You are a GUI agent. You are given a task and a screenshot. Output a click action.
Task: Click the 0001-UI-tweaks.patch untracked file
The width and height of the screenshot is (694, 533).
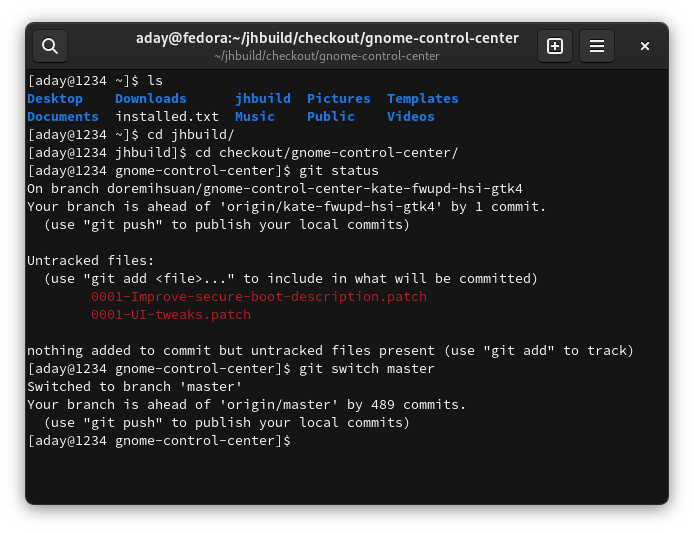pos(171,315)
